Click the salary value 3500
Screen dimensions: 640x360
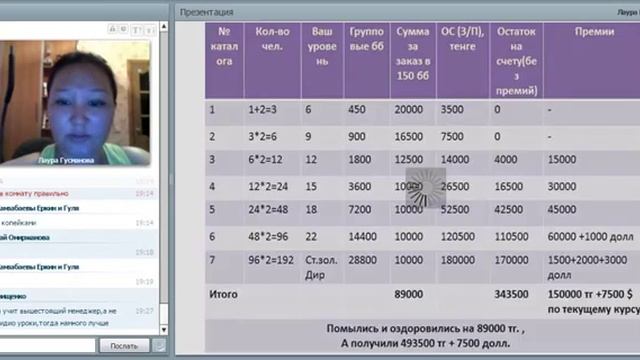(x=452, y=109)
